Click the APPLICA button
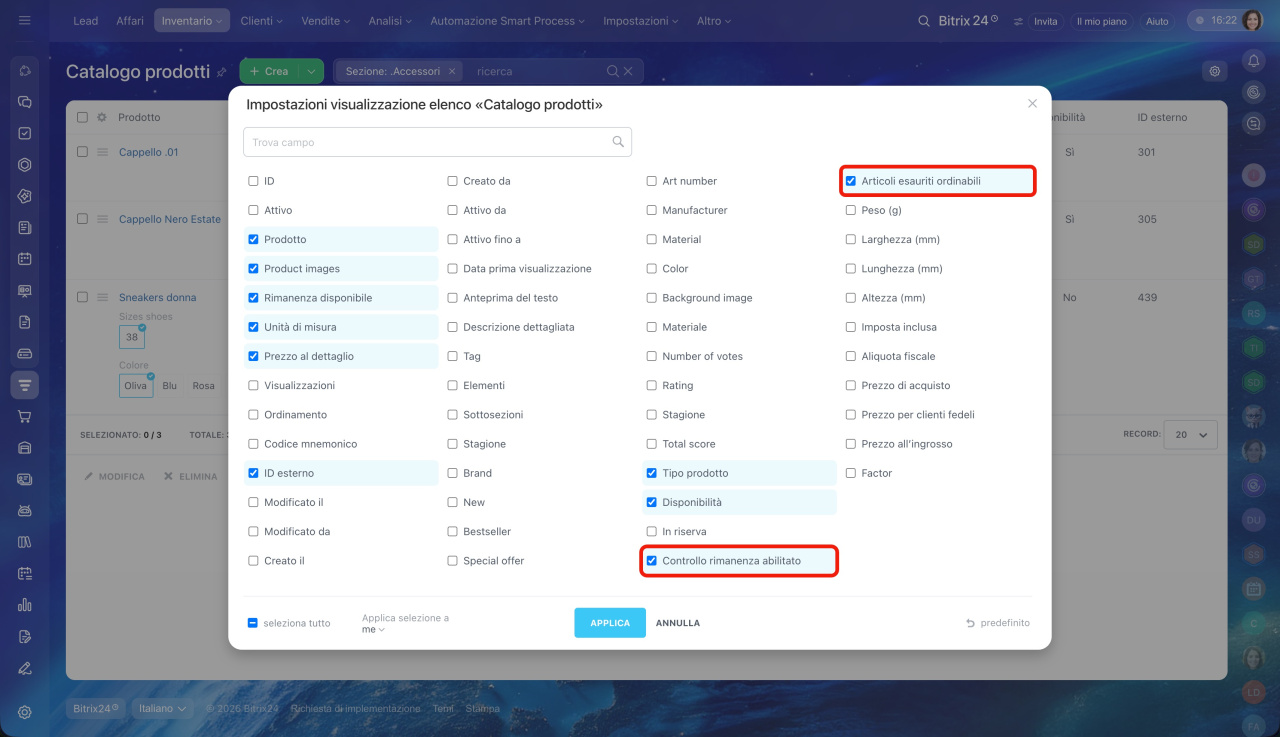This screenshot has width=1280, height=737. [610, 623]
